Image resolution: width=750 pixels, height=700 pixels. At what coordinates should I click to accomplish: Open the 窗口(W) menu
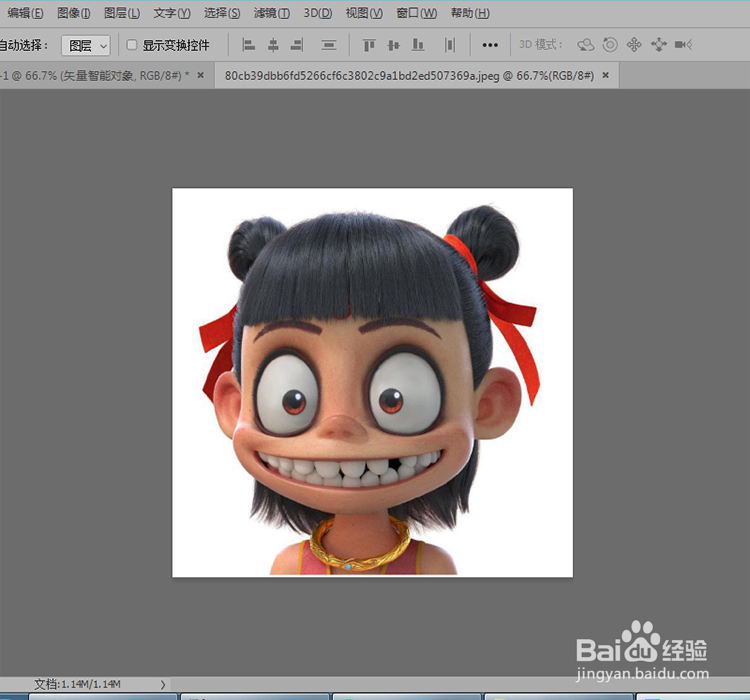[x=416, y=13]
